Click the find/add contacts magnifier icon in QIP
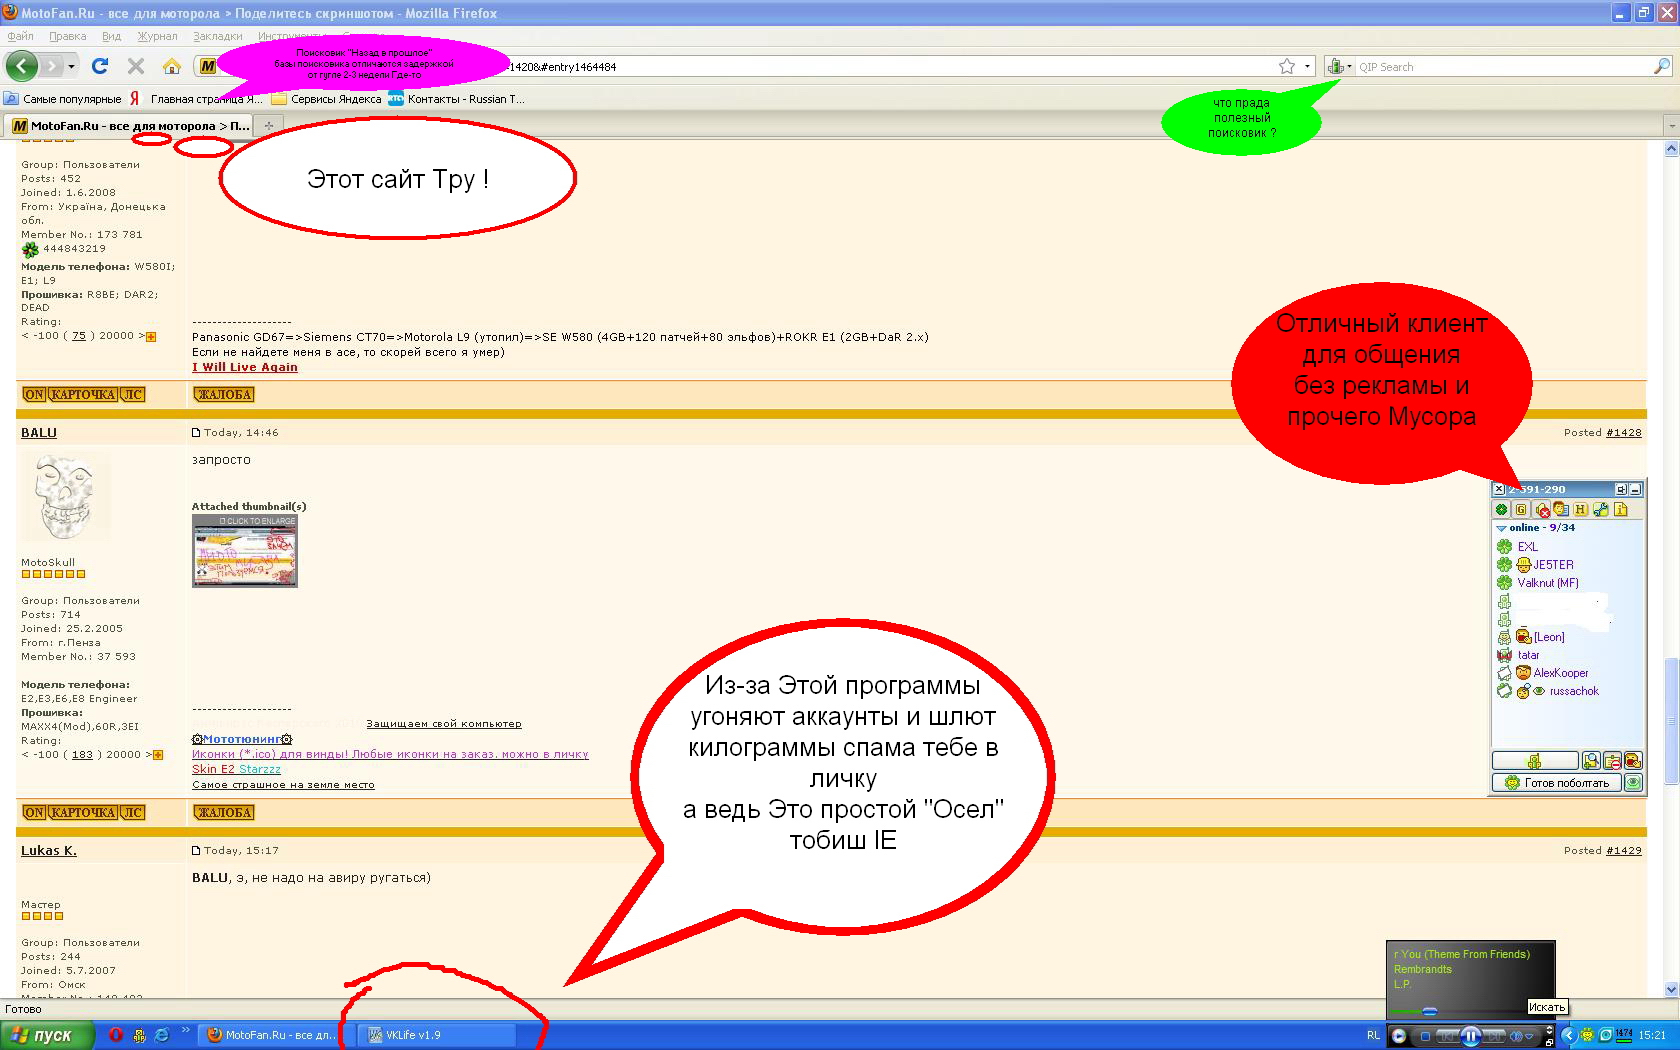The height and width of the screenshot is (1050, 1680). coord(1591,761)
